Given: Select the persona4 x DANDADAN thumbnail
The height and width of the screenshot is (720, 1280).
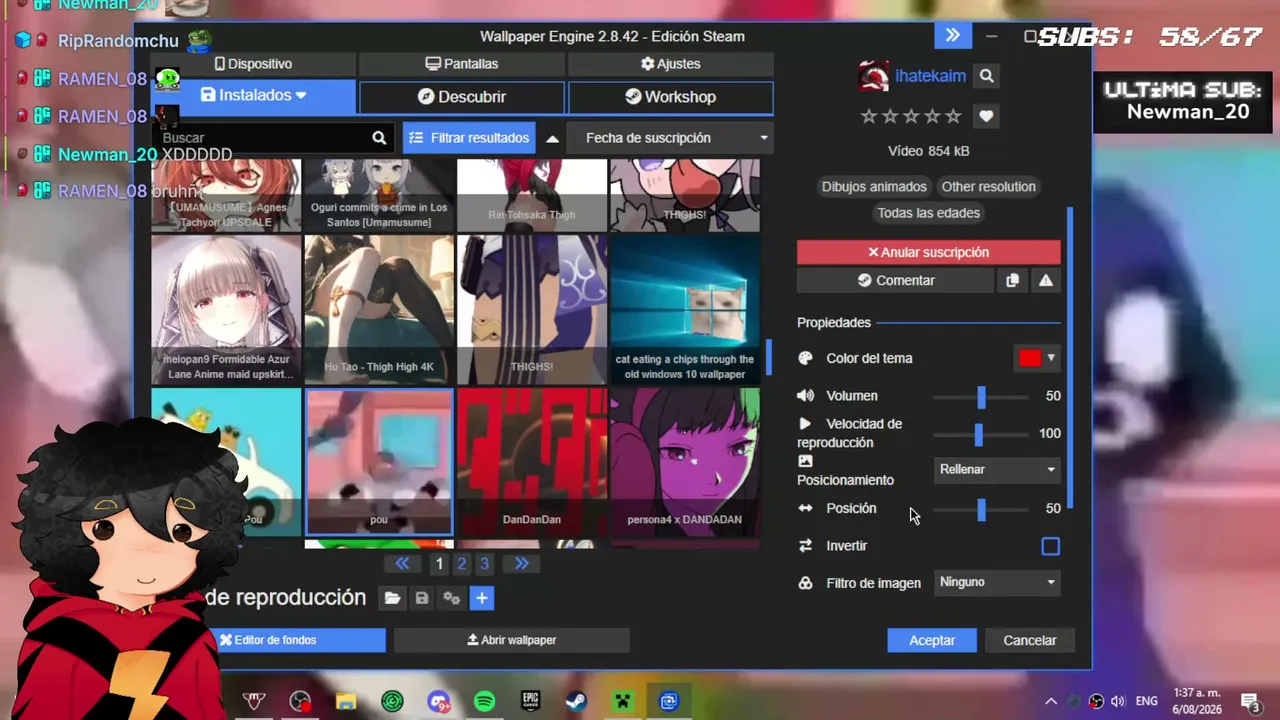Looking at the screenshot, I should tap(685, 462).
